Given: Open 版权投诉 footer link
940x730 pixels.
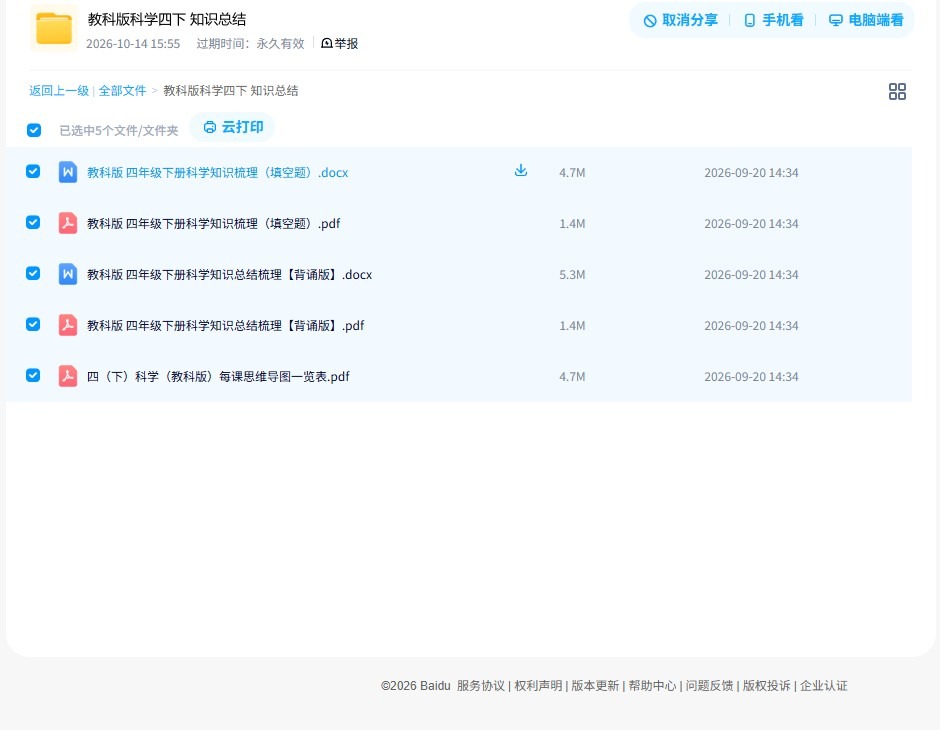Looking at the screenshot, I should (x=767, y=686).
